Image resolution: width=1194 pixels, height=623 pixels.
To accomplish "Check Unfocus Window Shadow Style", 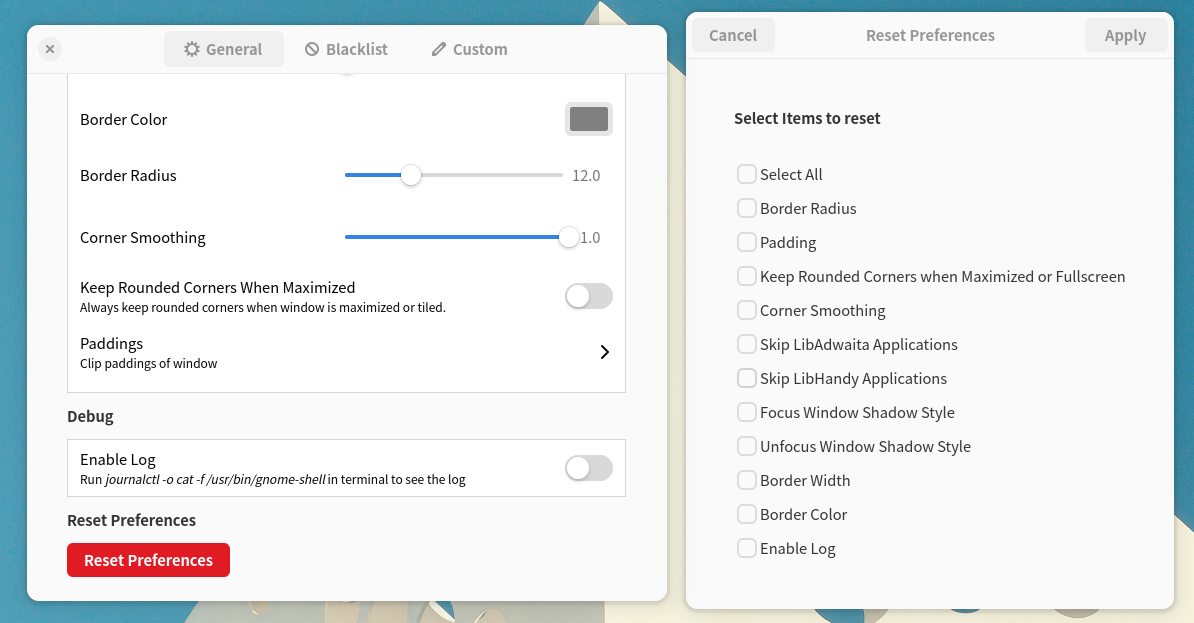I will pos(747,446).
